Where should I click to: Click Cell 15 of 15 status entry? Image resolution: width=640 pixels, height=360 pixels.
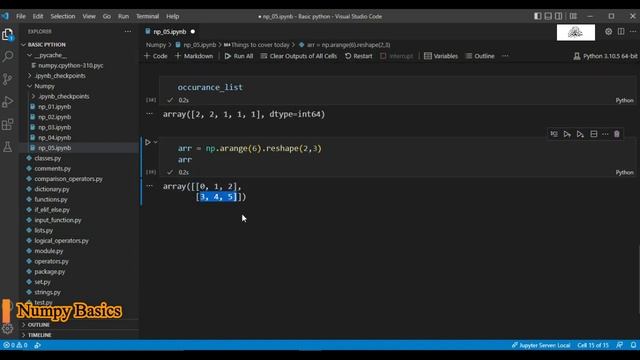tap(593, 345)
